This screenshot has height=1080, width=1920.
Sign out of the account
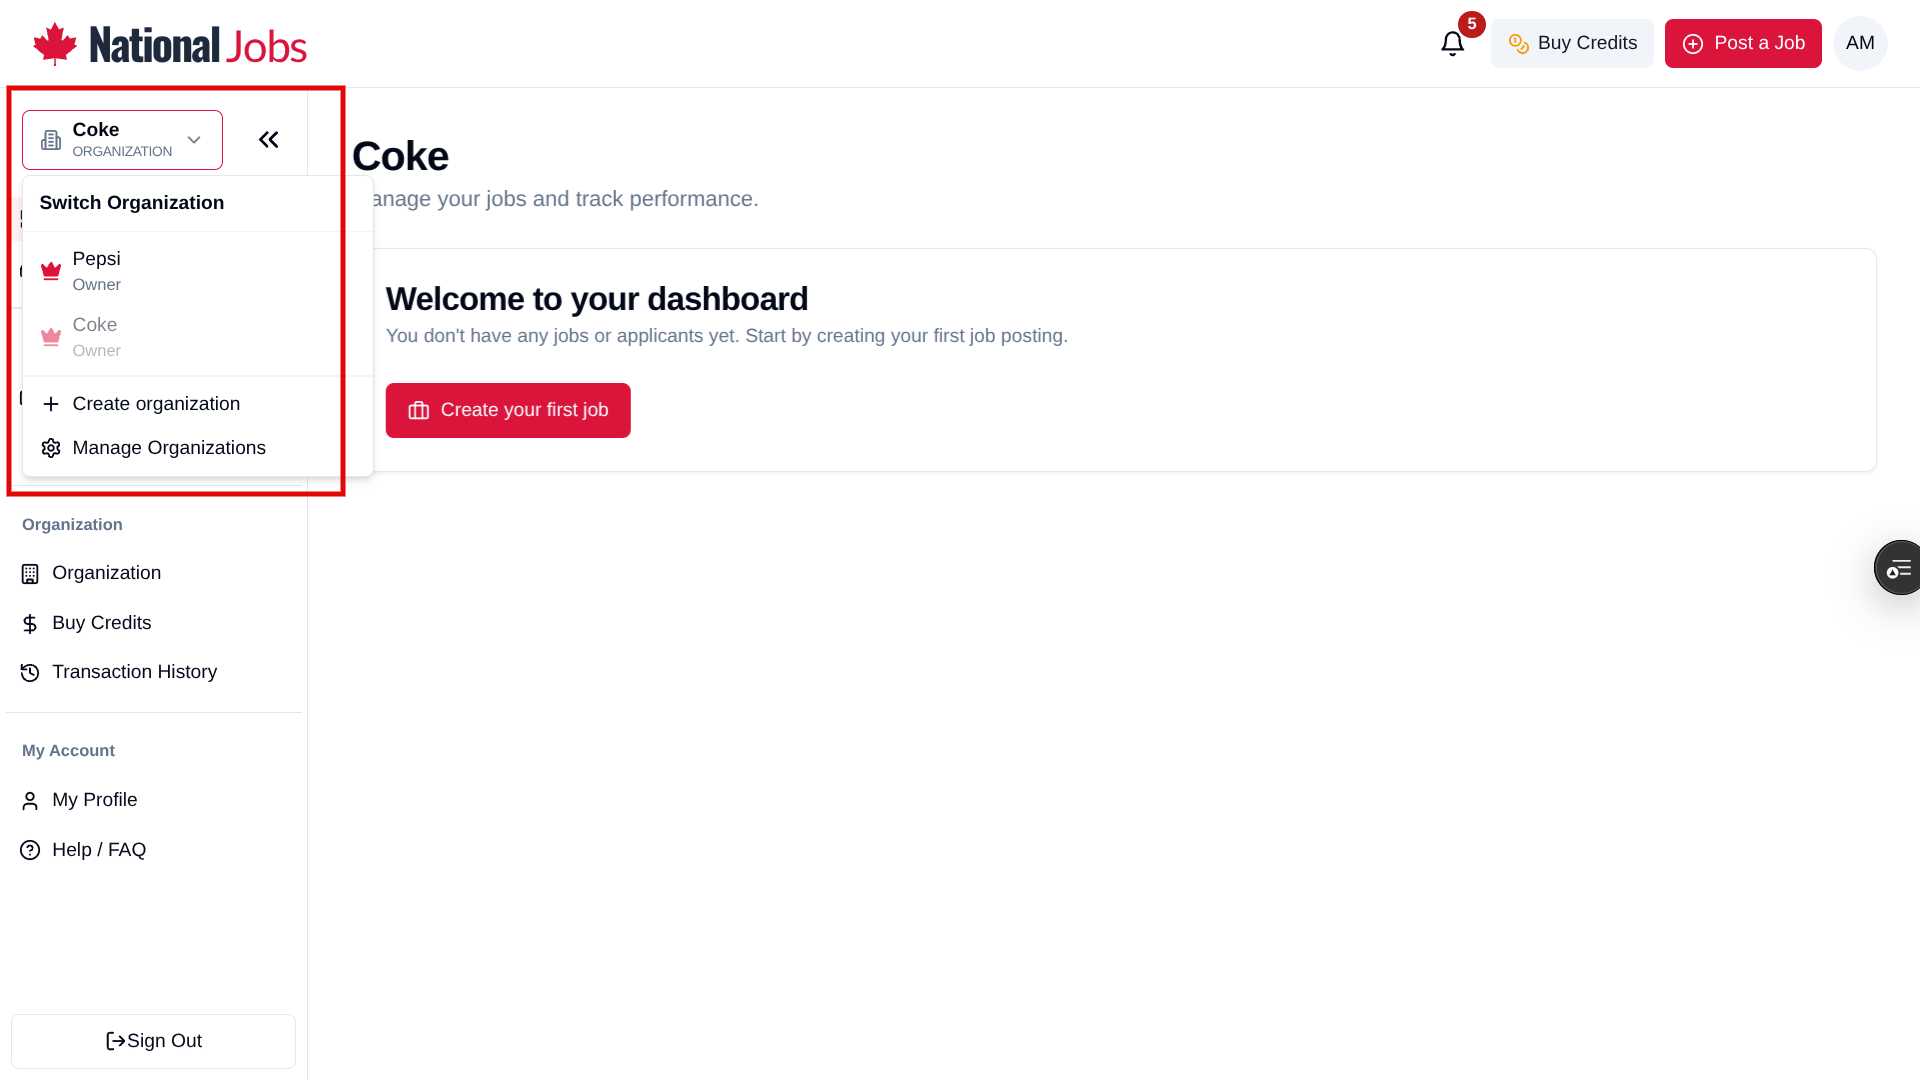[154, 1041]
